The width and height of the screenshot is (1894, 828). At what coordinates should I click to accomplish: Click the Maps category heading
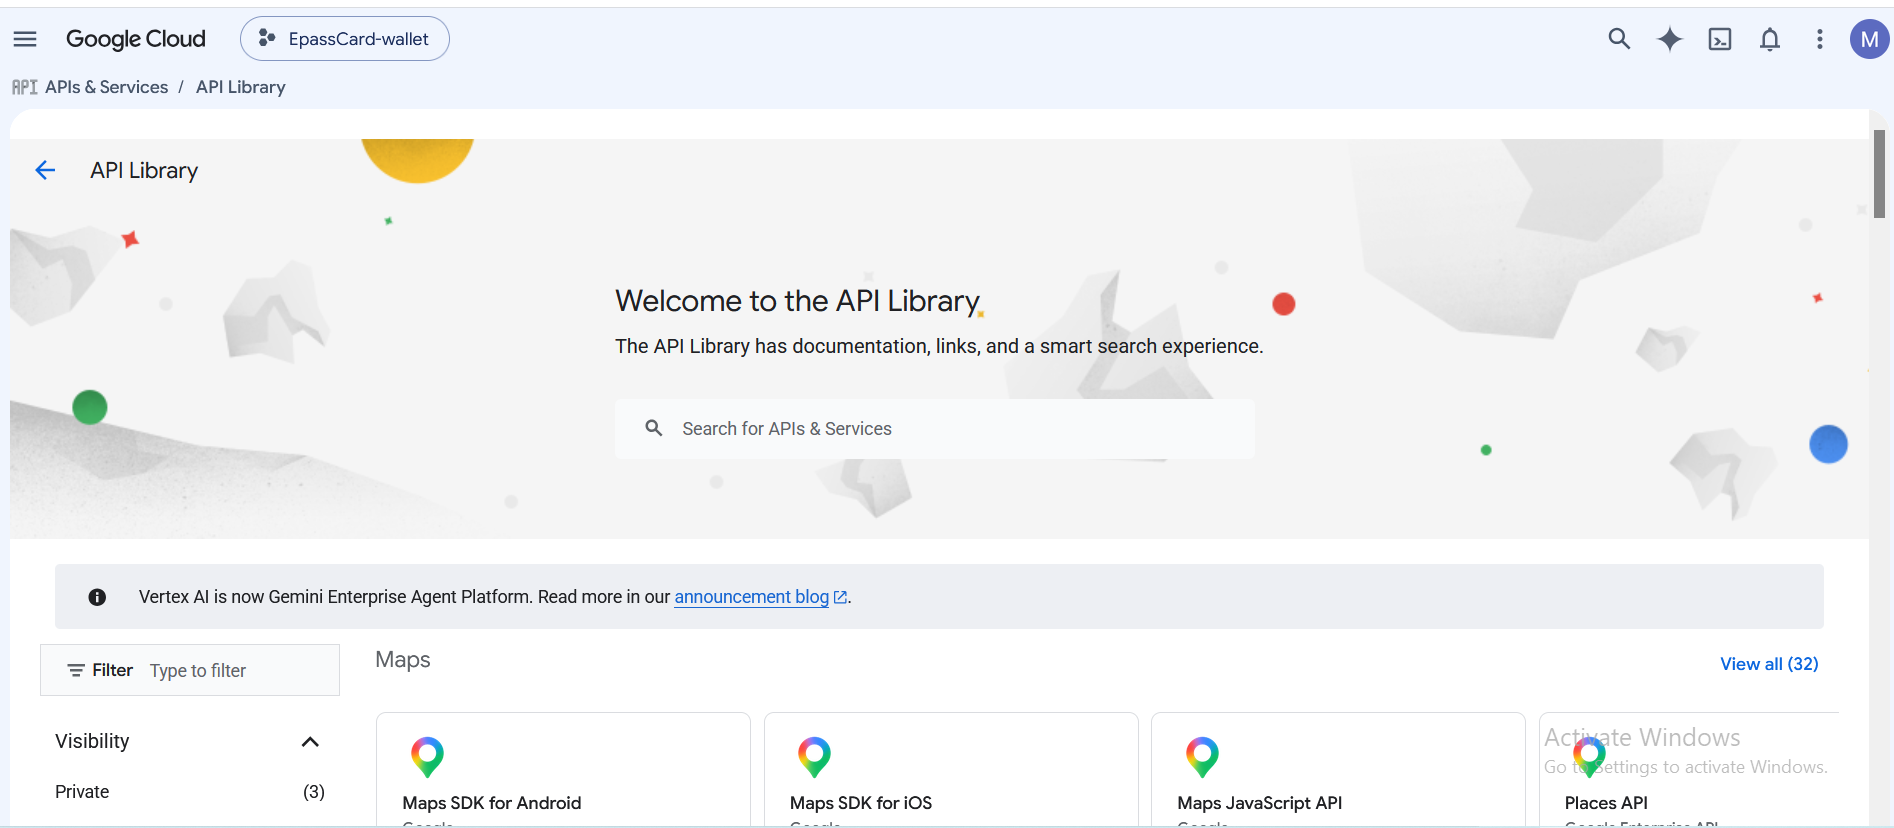(x=403, y=660)
